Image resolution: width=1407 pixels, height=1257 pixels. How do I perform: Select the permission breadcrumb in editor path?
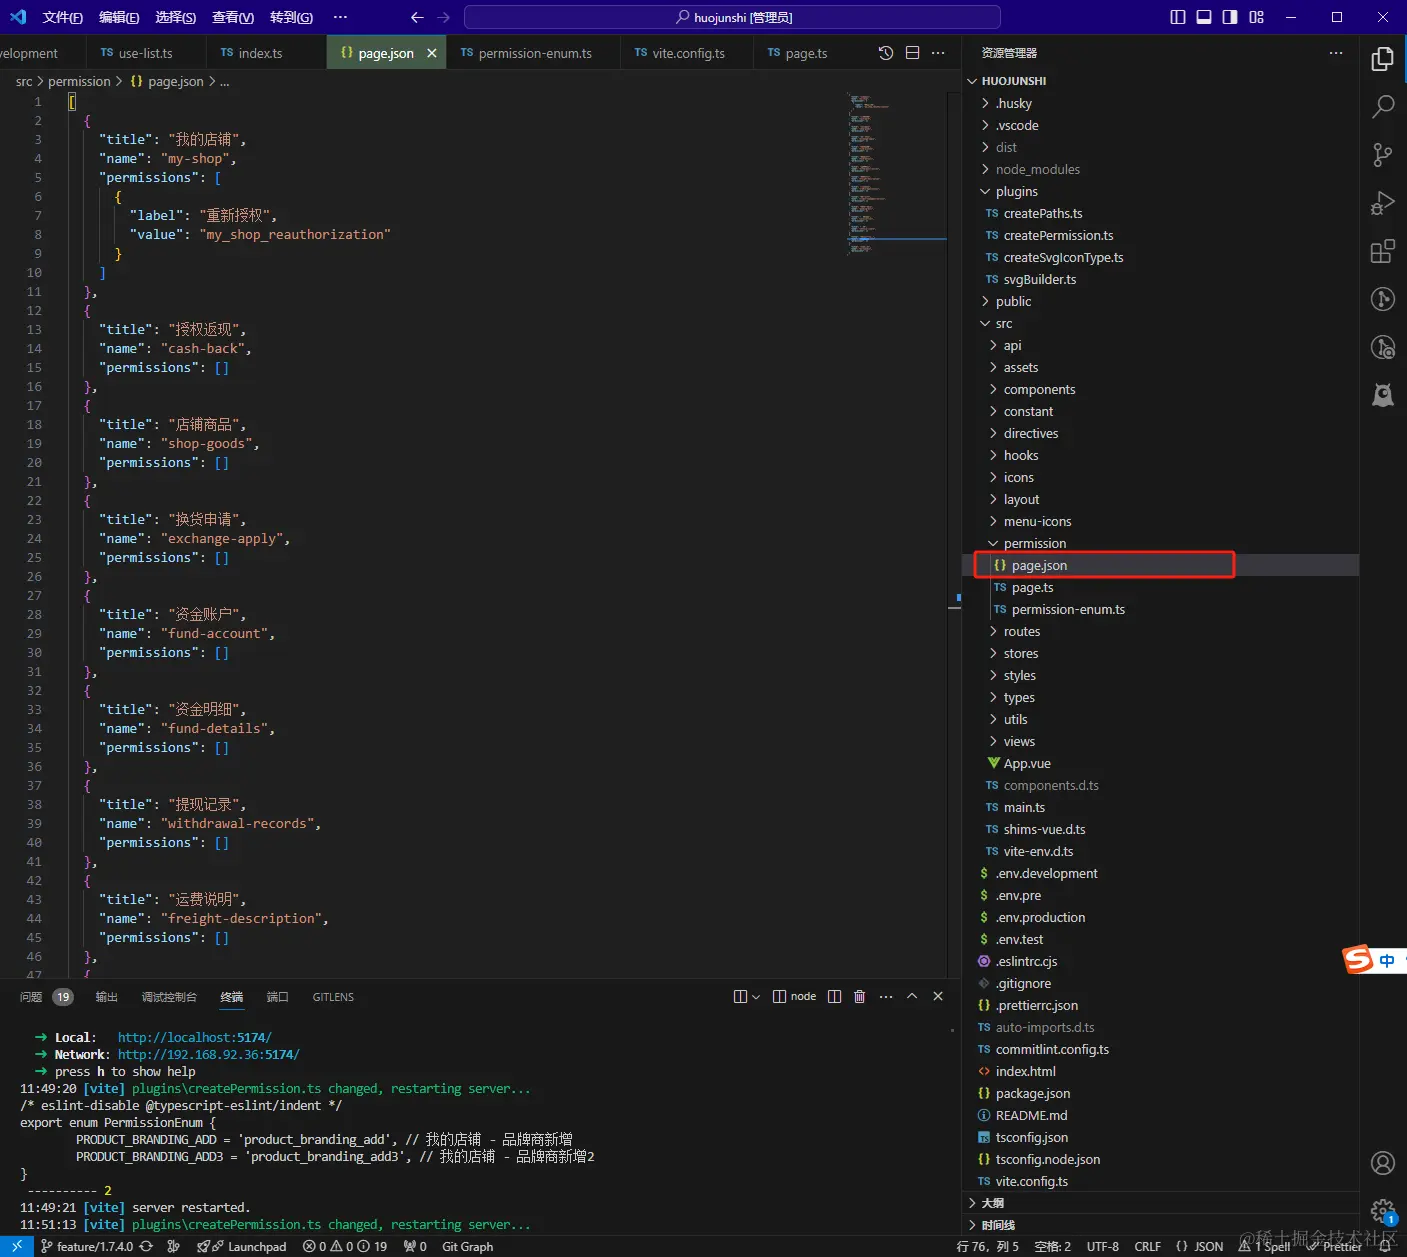coord(79,81)
